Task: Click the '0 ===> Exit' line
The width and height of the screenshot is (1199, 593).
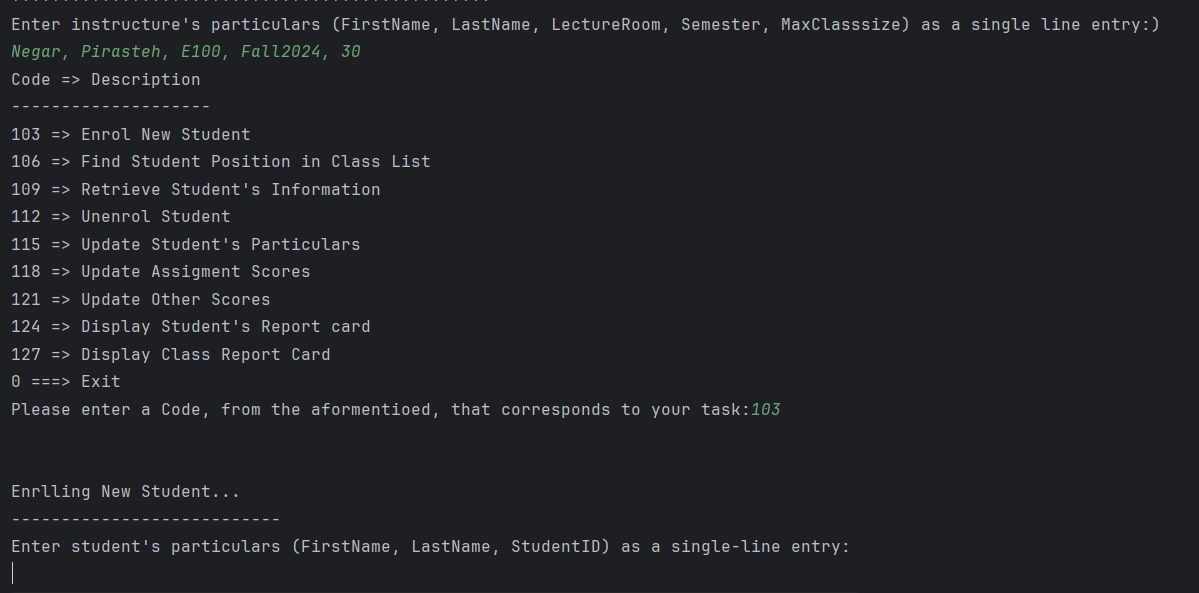Action: click(66, 382)
